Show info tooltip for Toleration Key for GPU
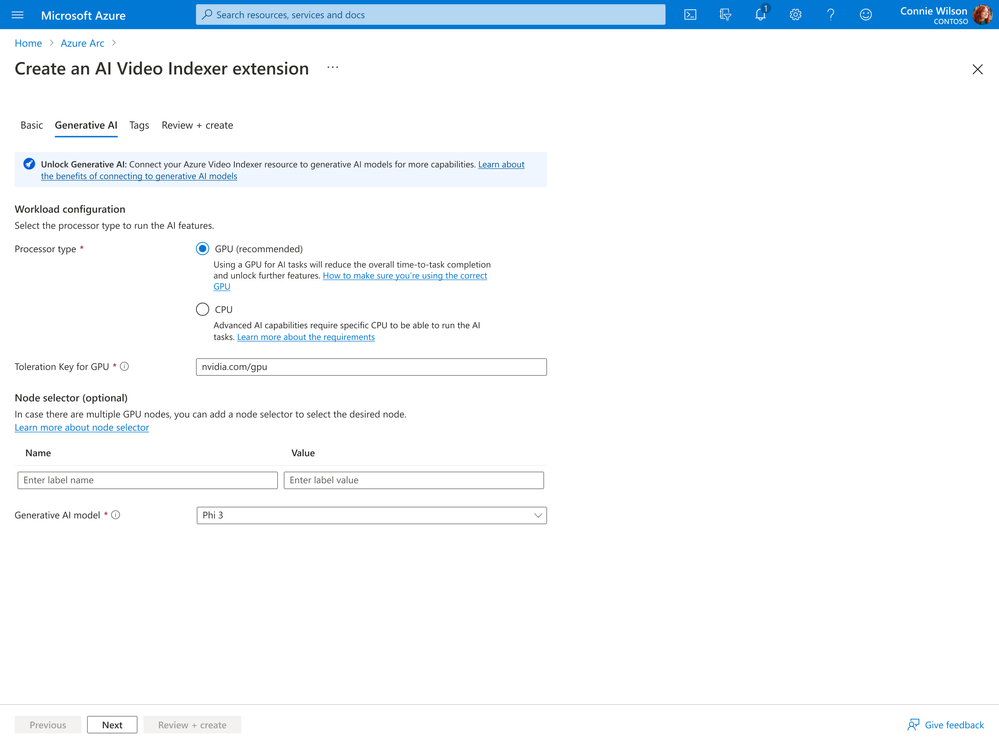 125,366
